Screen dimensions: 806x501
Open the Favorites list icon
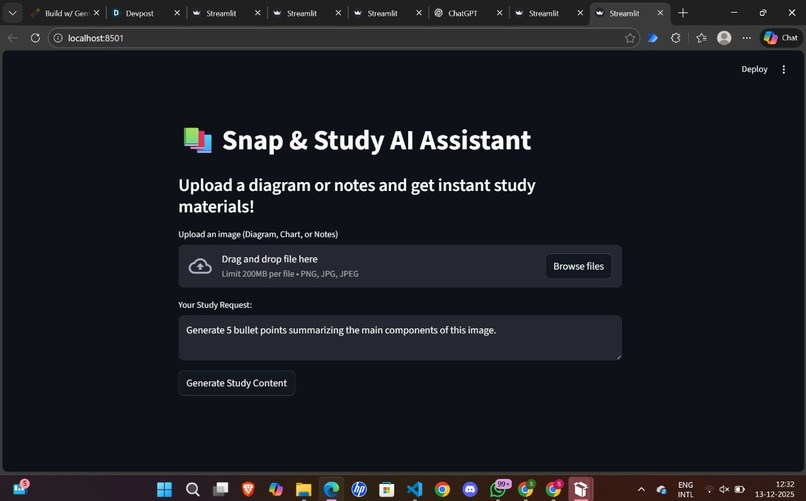tap(701, 38)
